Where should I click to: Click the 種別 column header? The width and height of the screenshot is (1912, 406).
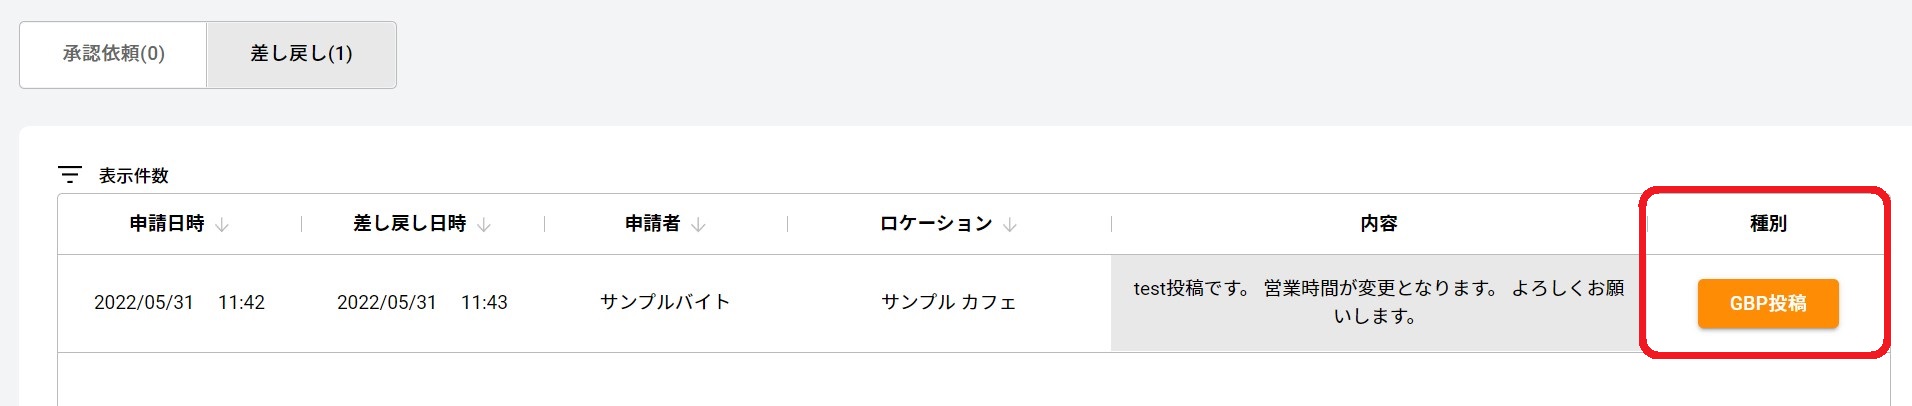[1768, 224]
